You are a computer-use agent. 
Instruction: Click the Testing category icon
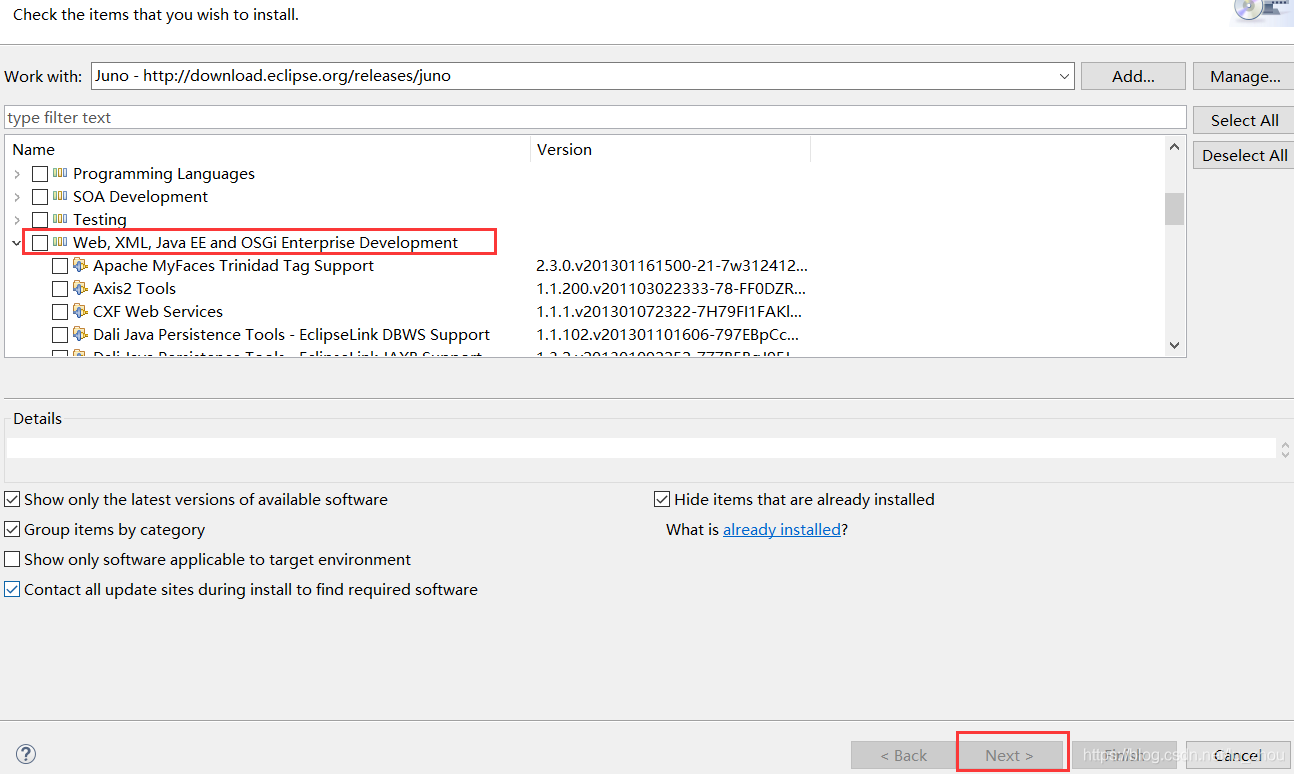[60, 219]
